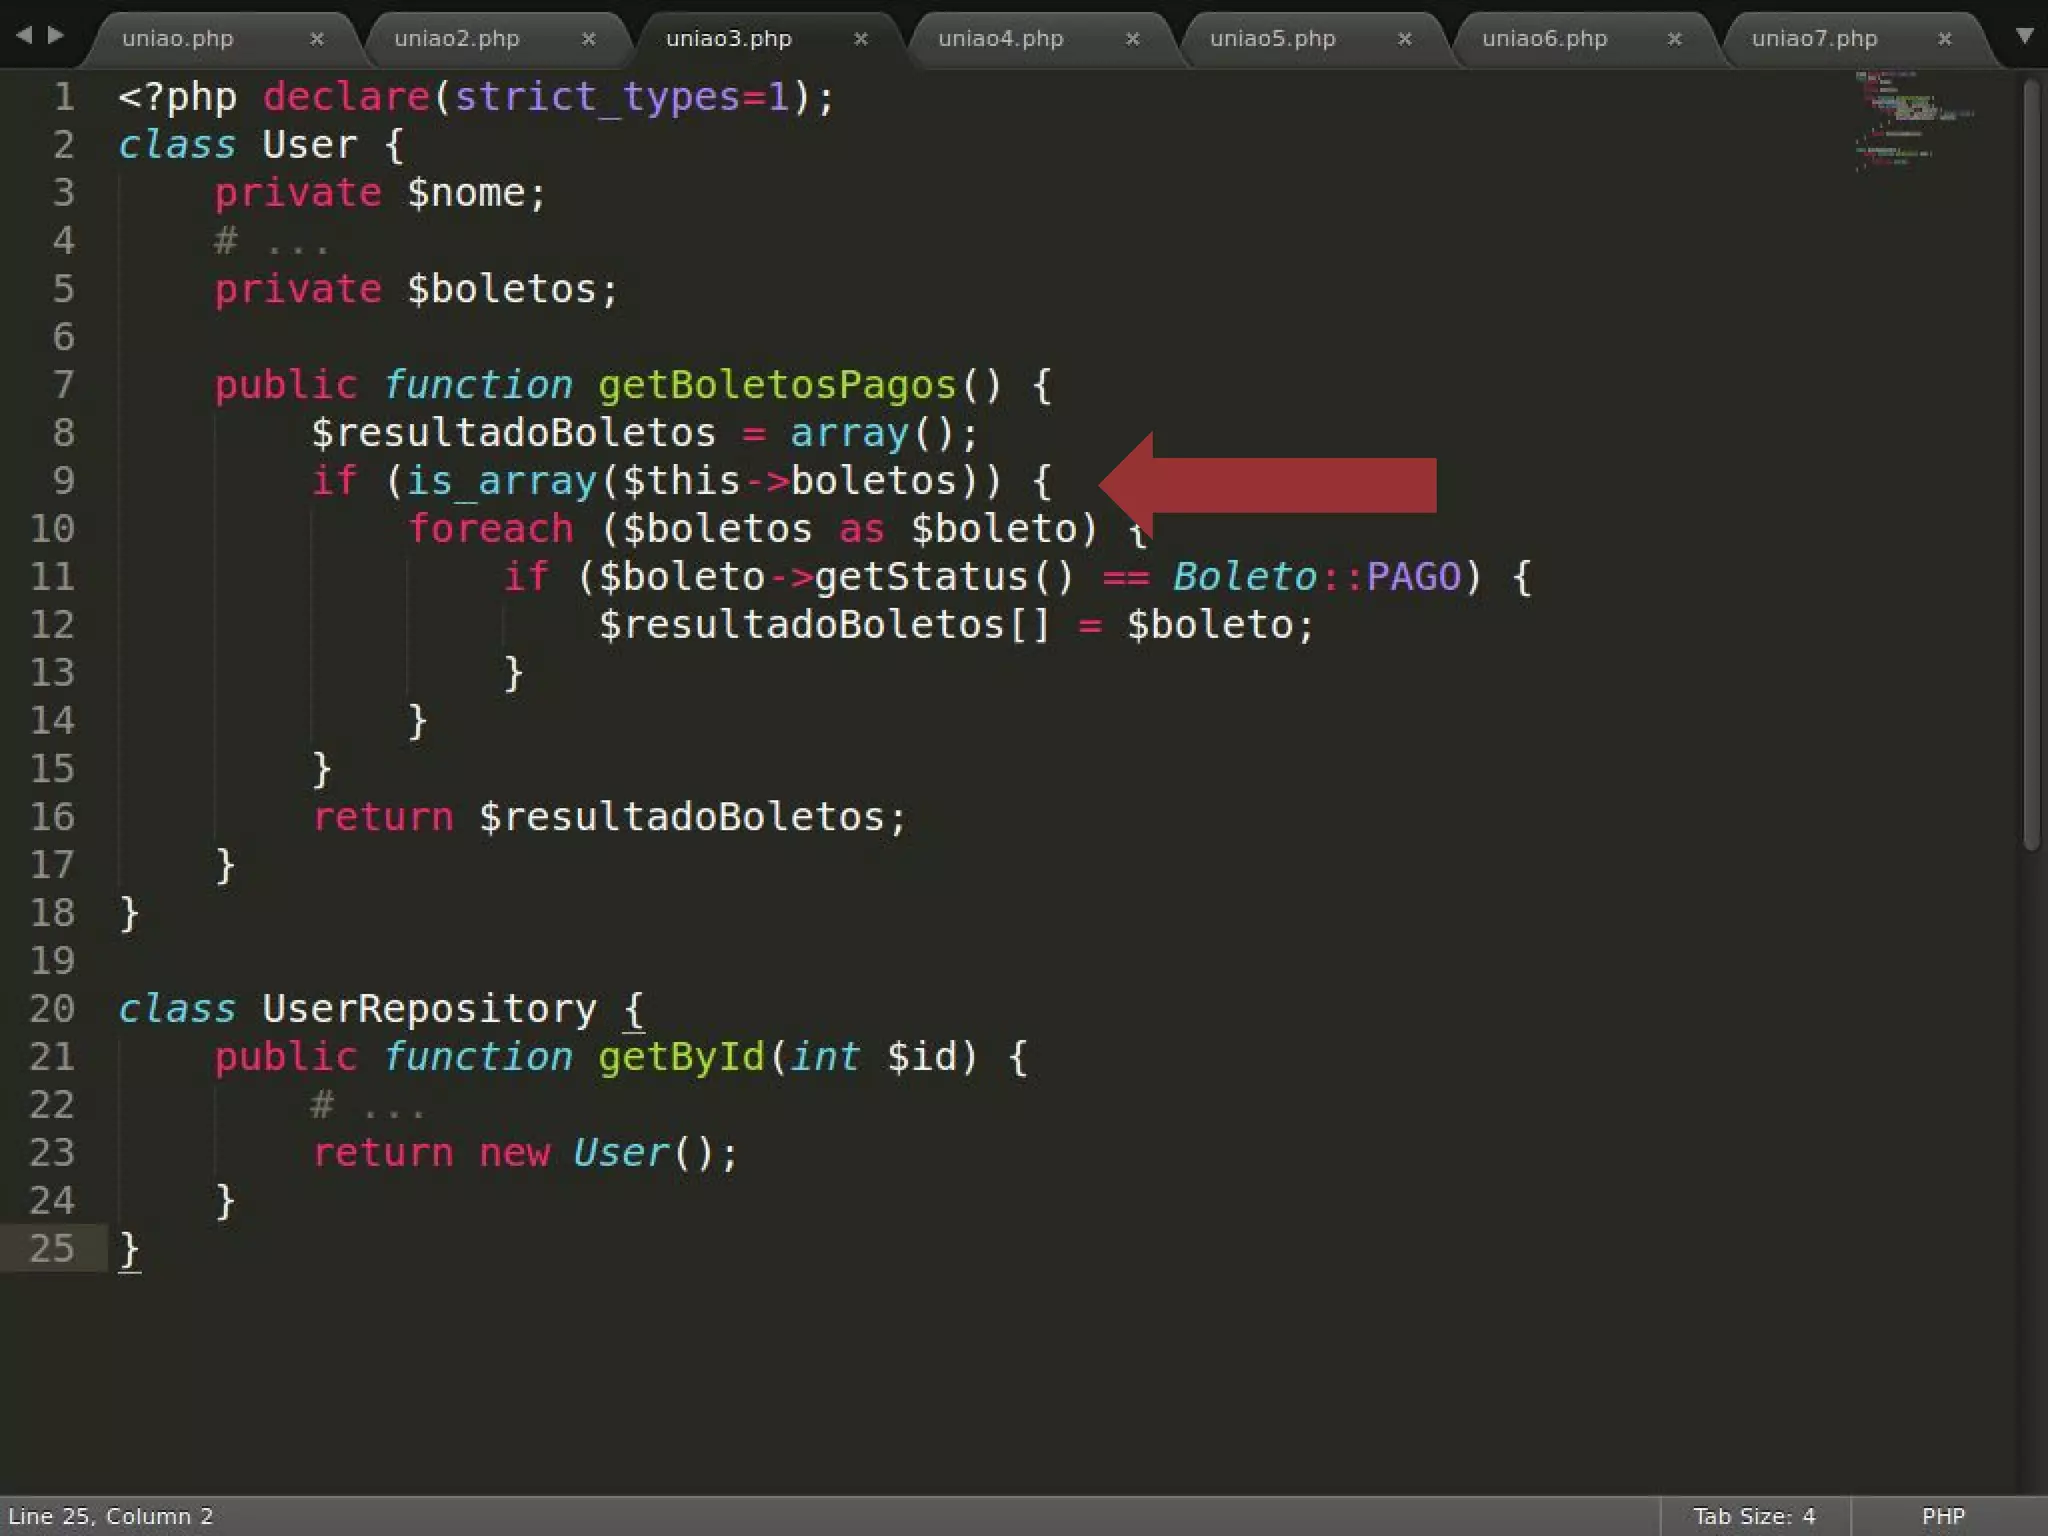Place cursor on getBoletosPagos function name

[x=776, y=385]
